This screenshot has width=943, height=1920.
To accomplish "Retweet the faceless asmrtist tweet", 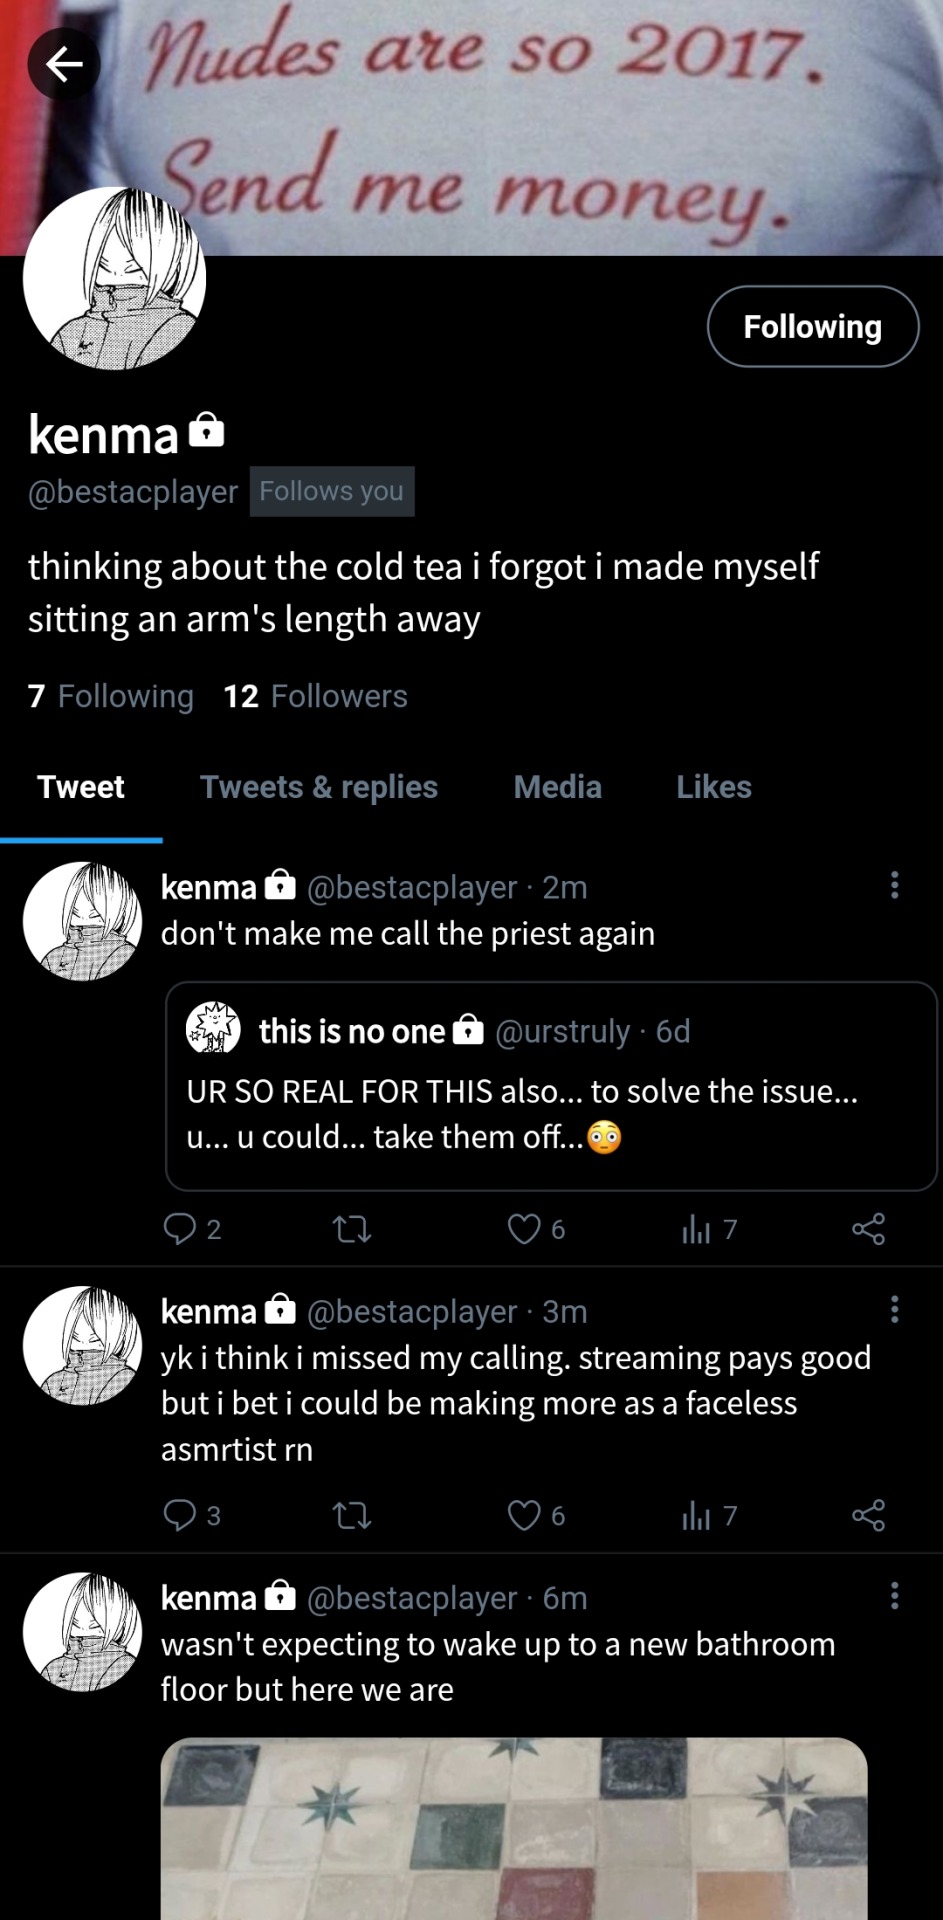I will (x=351, y=1515).
